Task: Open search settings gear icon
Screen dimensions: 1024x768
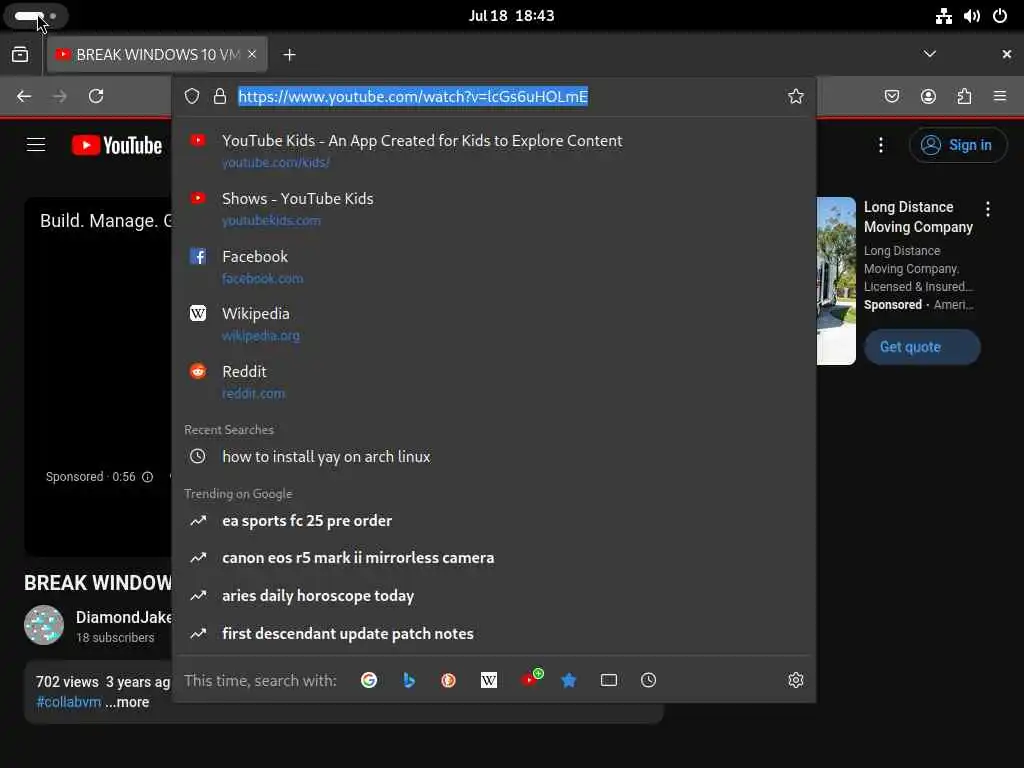Action: click(x=795, y=680)
